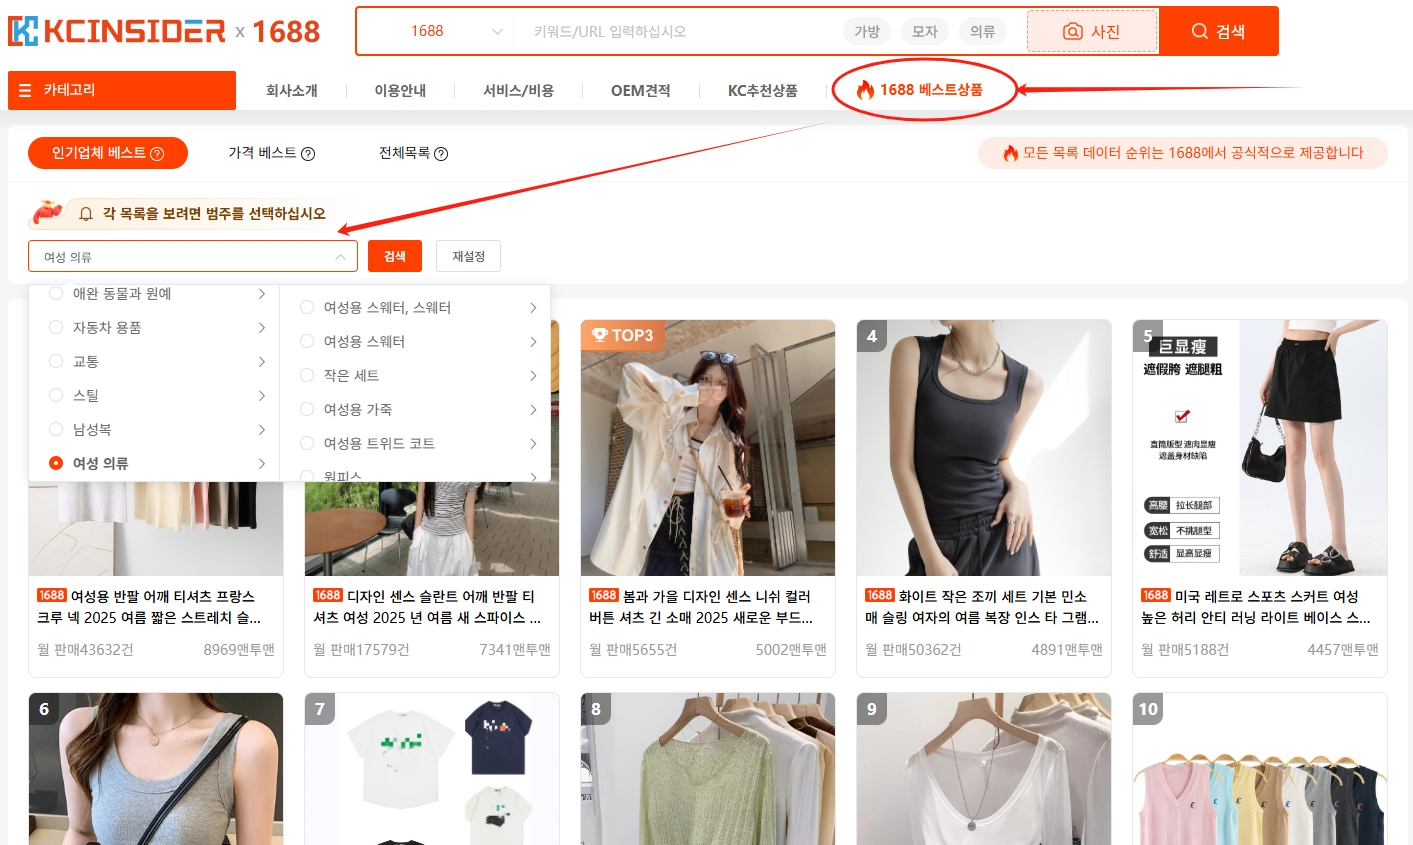The width and height of the screenshot is (1413, 845).
Task: Open the help icon next to 인기업체 베스트
Action: (x=157, y=154)
